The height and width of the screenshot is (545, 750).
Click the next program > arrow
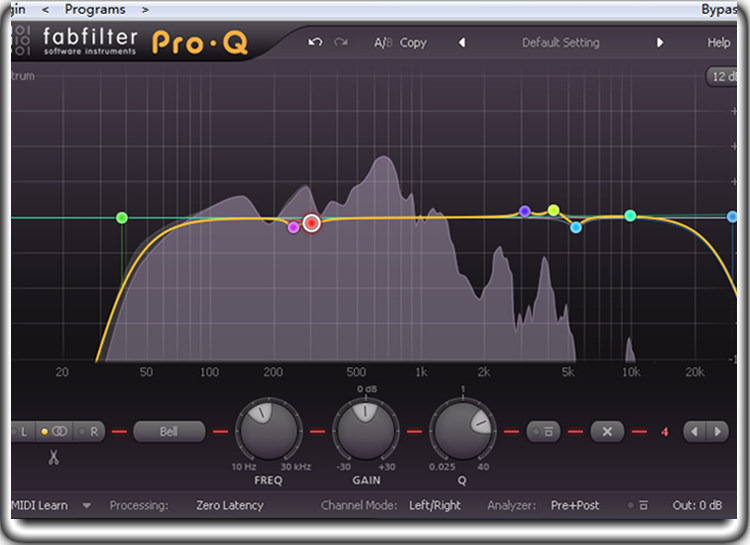(145, 10)
